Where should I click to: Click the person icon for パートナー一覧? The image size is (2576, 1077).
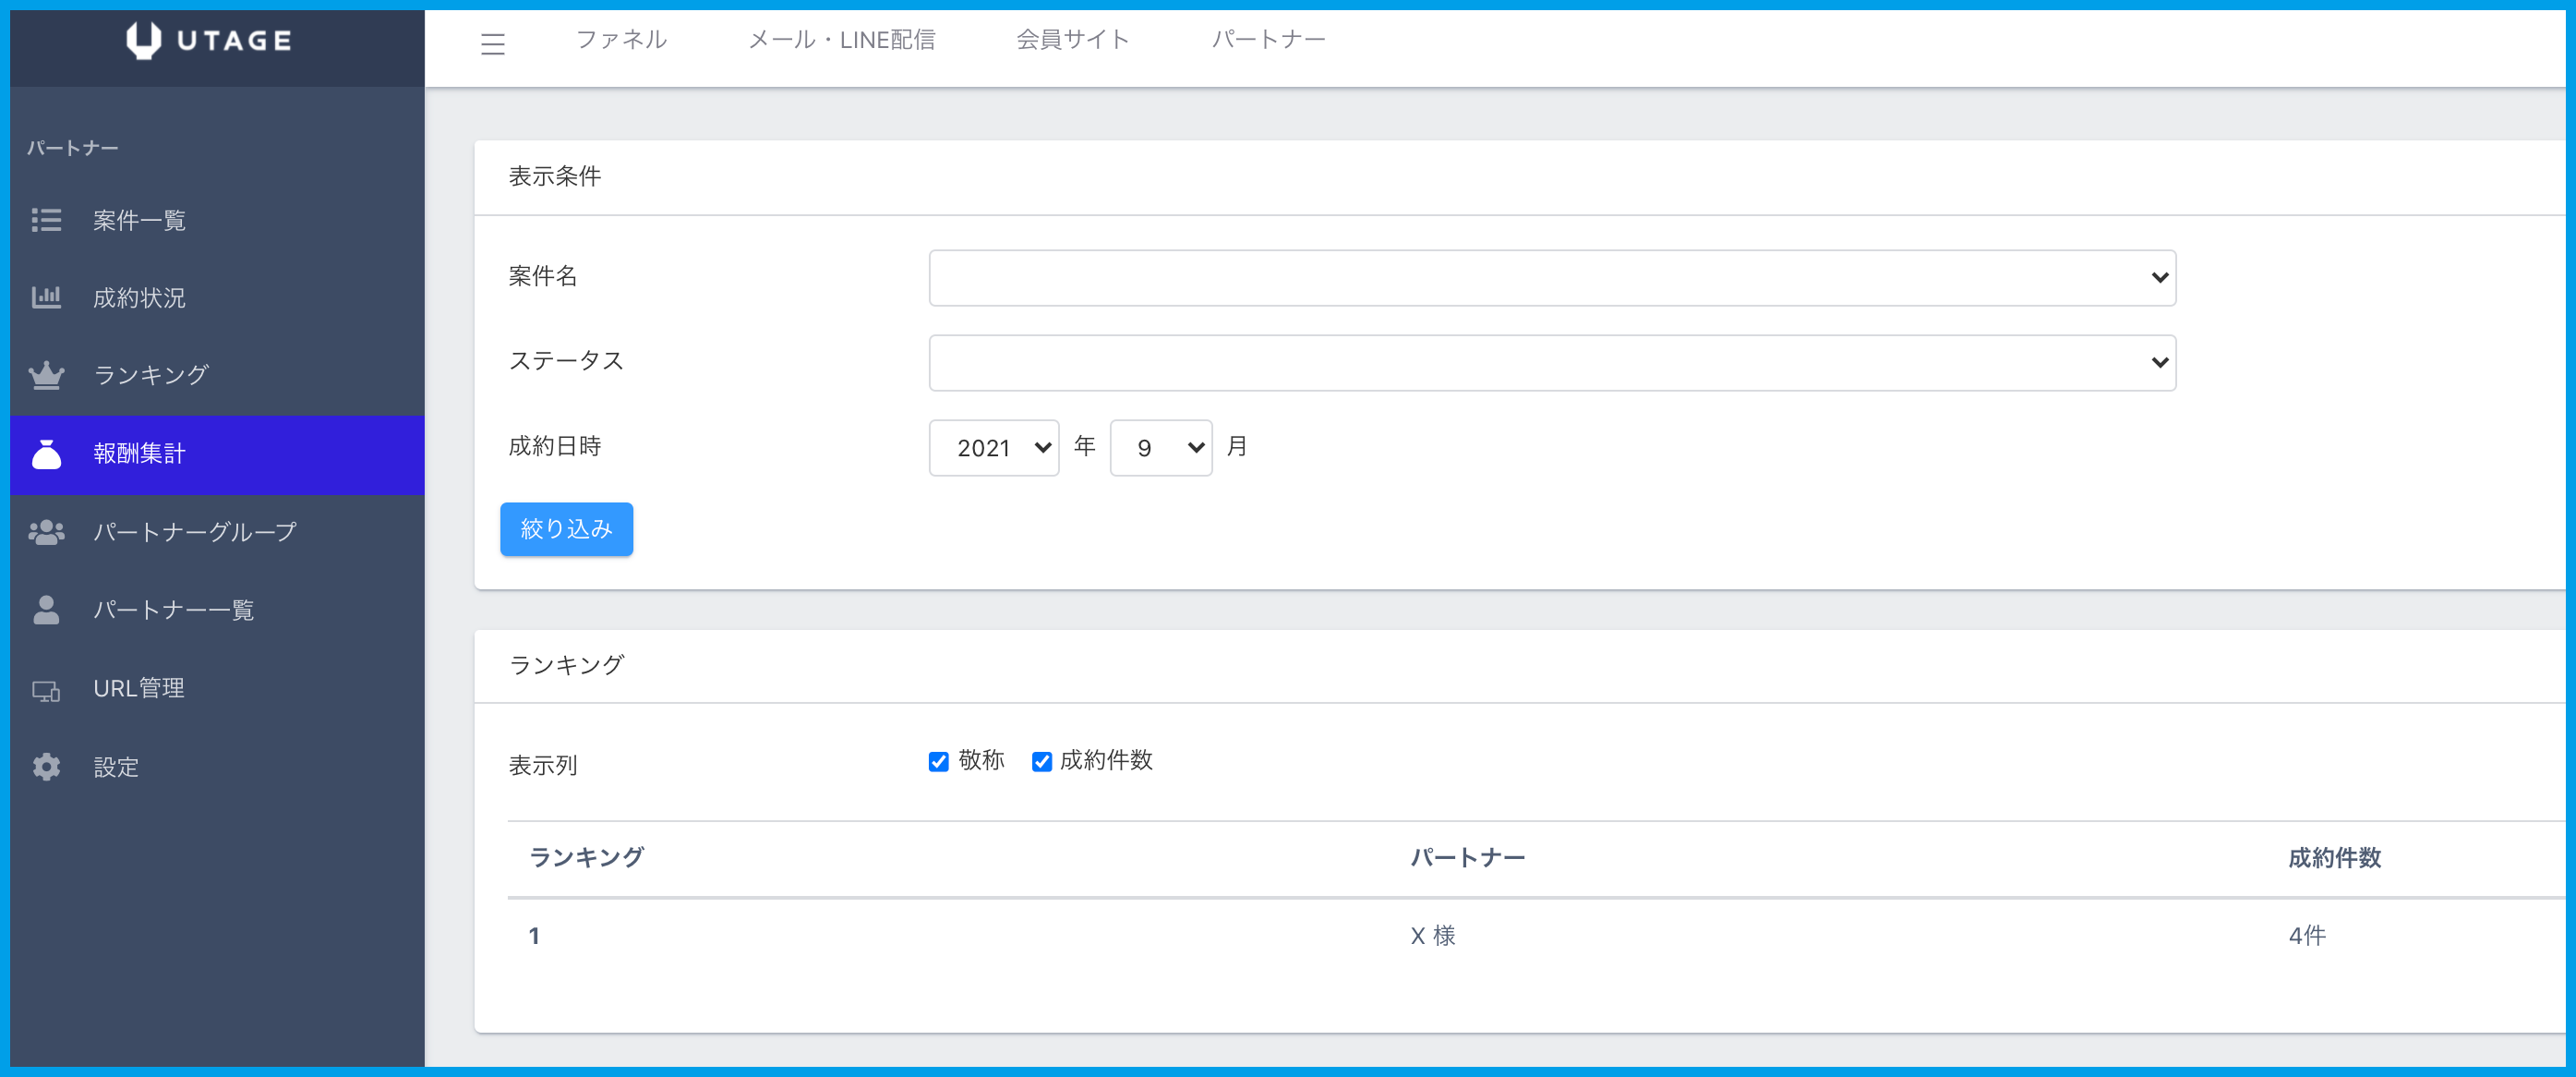tap(46, 610)
